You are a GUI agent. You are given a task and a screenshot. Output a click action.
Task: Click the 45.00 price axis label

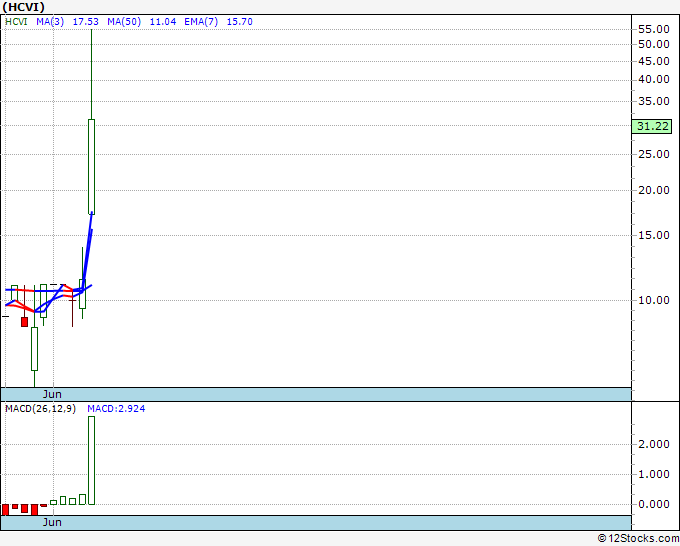654,62
